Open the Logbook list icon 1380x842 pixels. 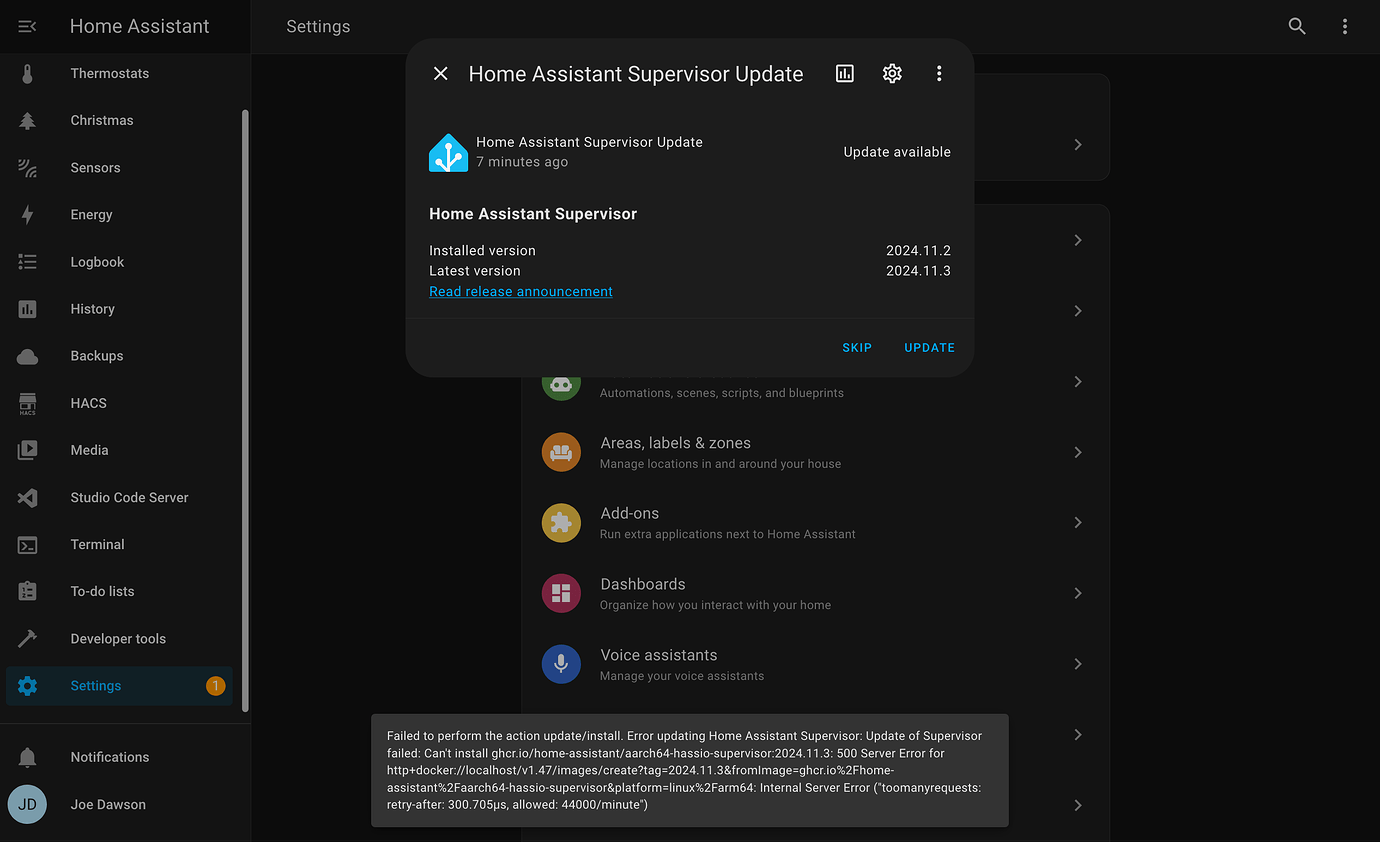pyautogui.click(x=26, y=261)
